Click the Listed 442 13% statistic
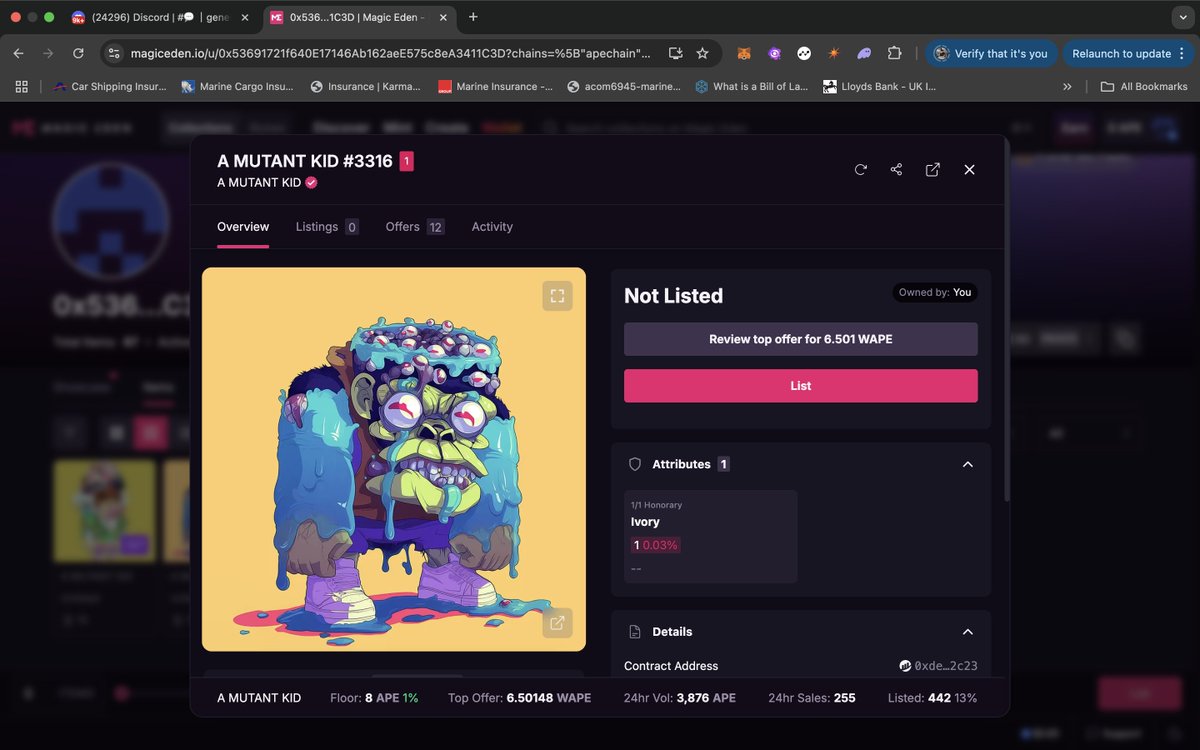 click(933, 698)
